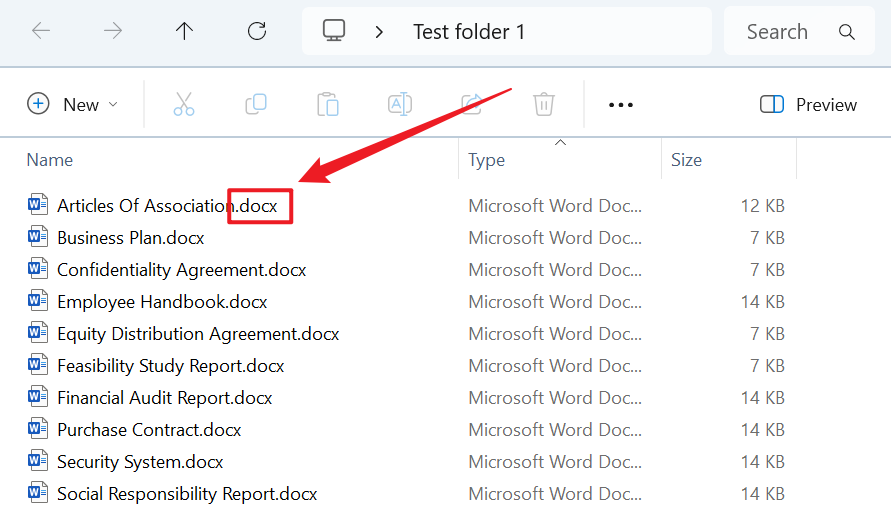Select Equity Distribution Agreement.docx
This screenshot has height=523, width=891.
(x=198, y=334)
